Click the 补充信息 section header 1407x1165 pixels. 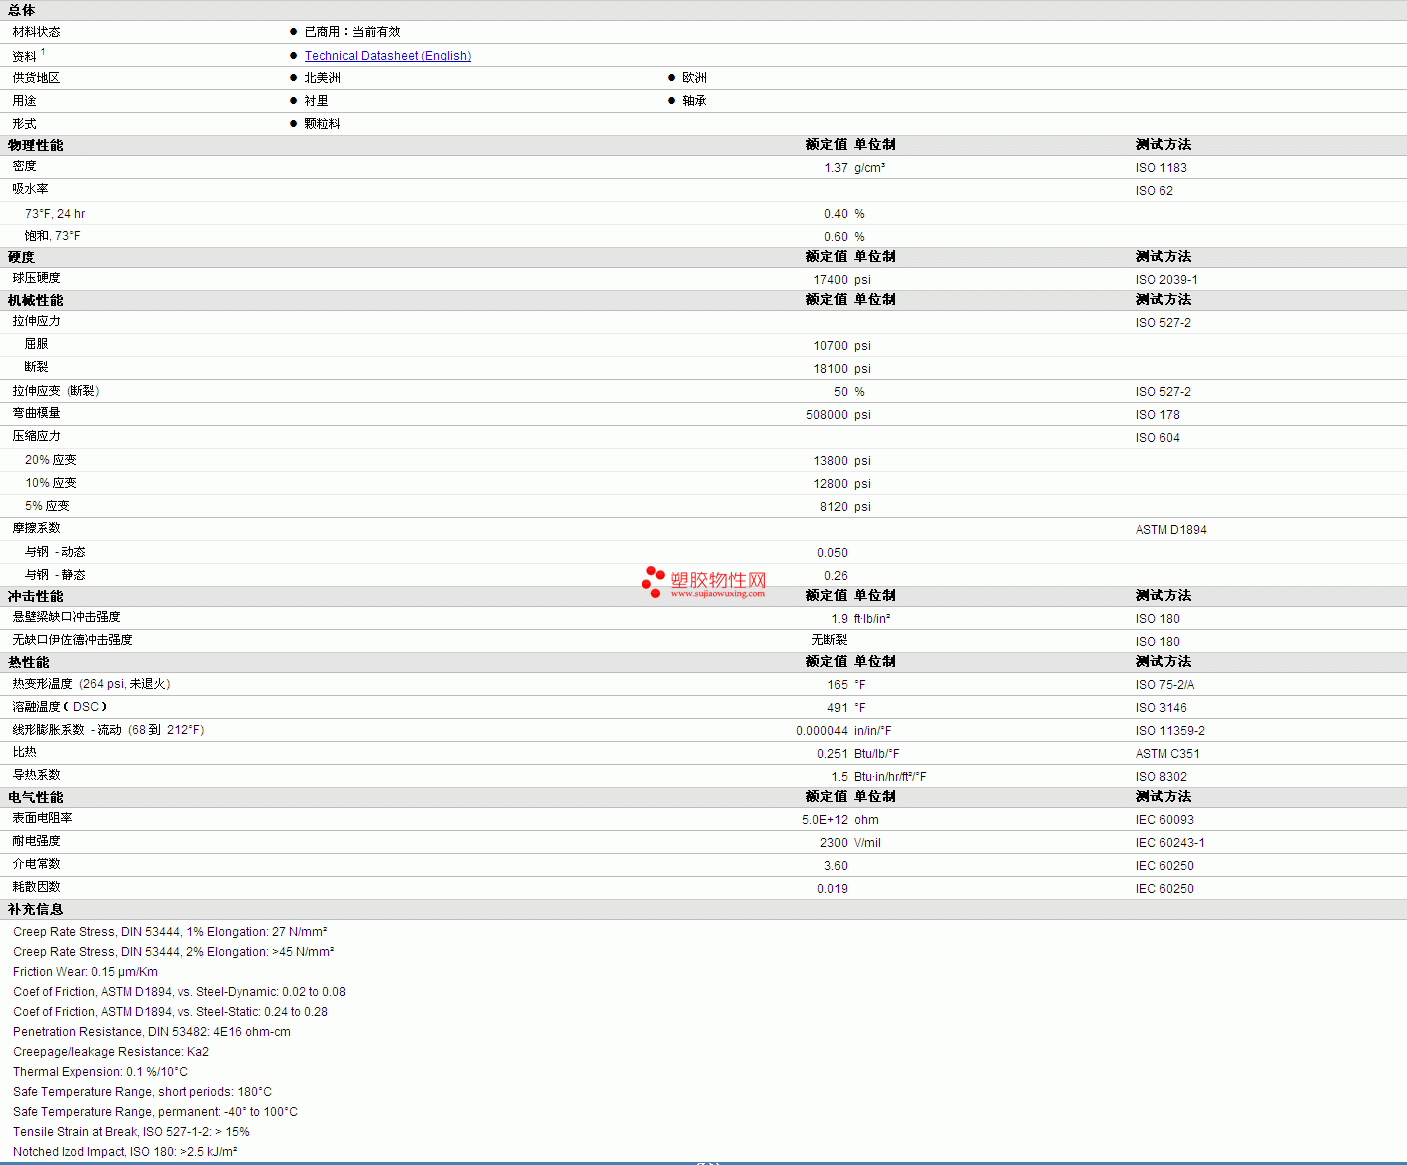tap(36, 909)
